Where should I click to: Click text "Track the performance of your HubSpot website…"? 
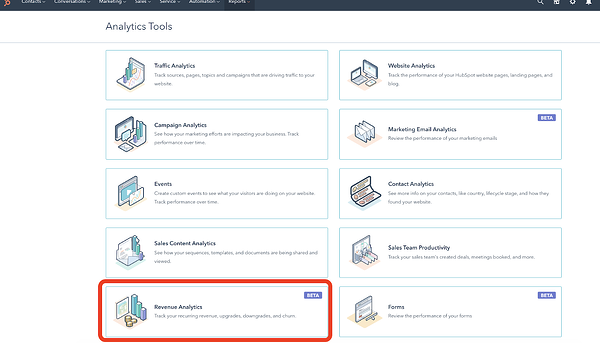[470, 79]
